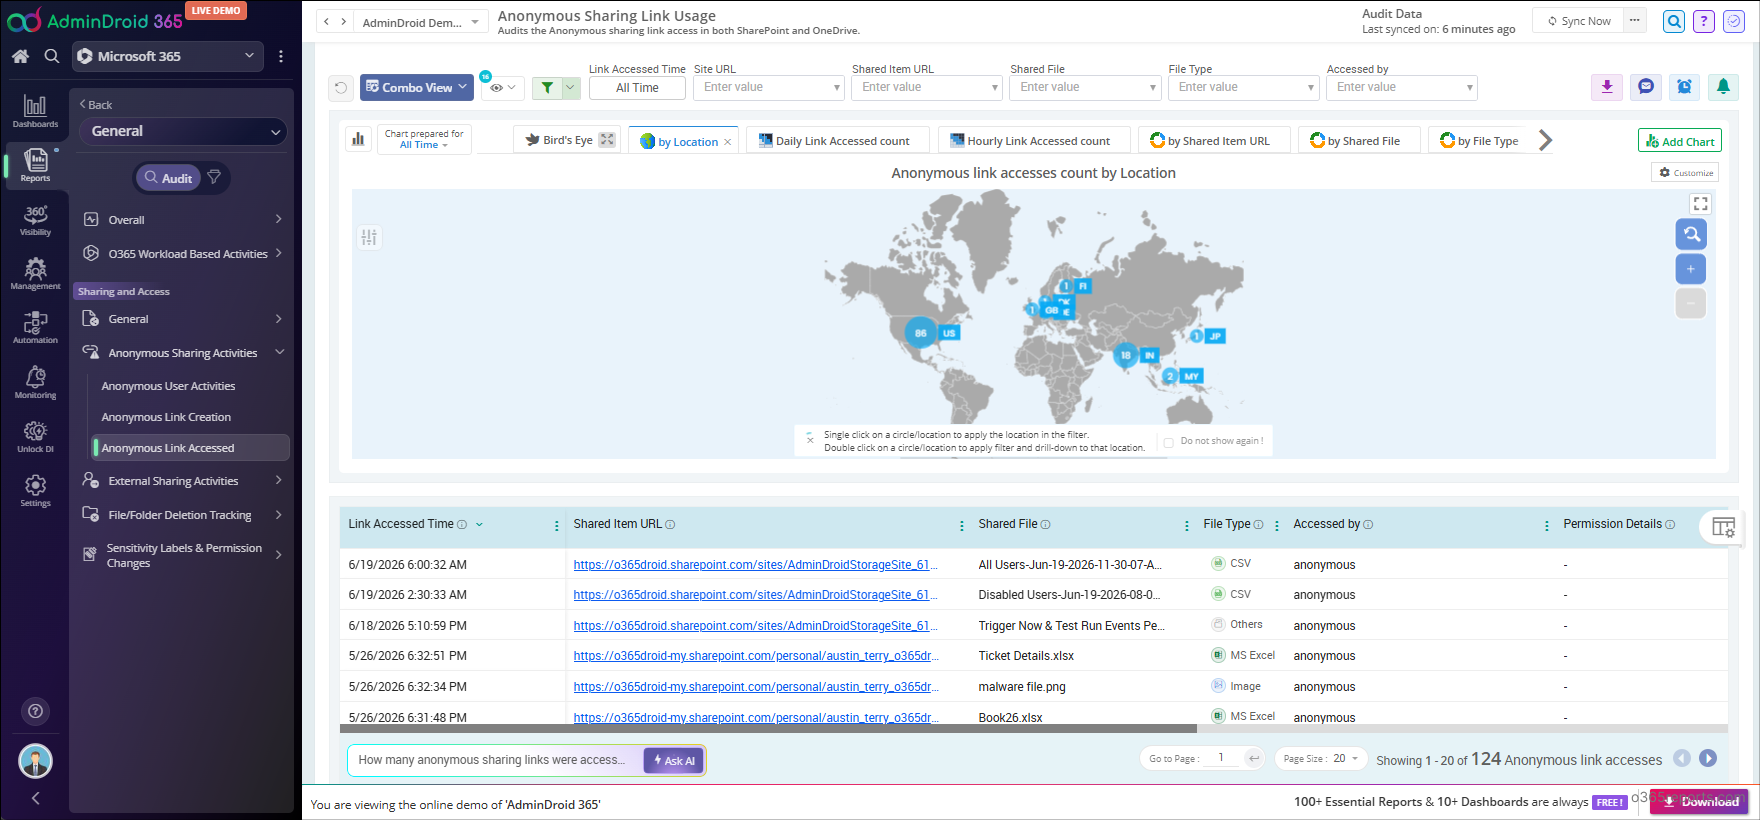Open the Monitoring sidebar section
The height and width of the screenshot is (820, 1760).
click(x=35, y=382)
